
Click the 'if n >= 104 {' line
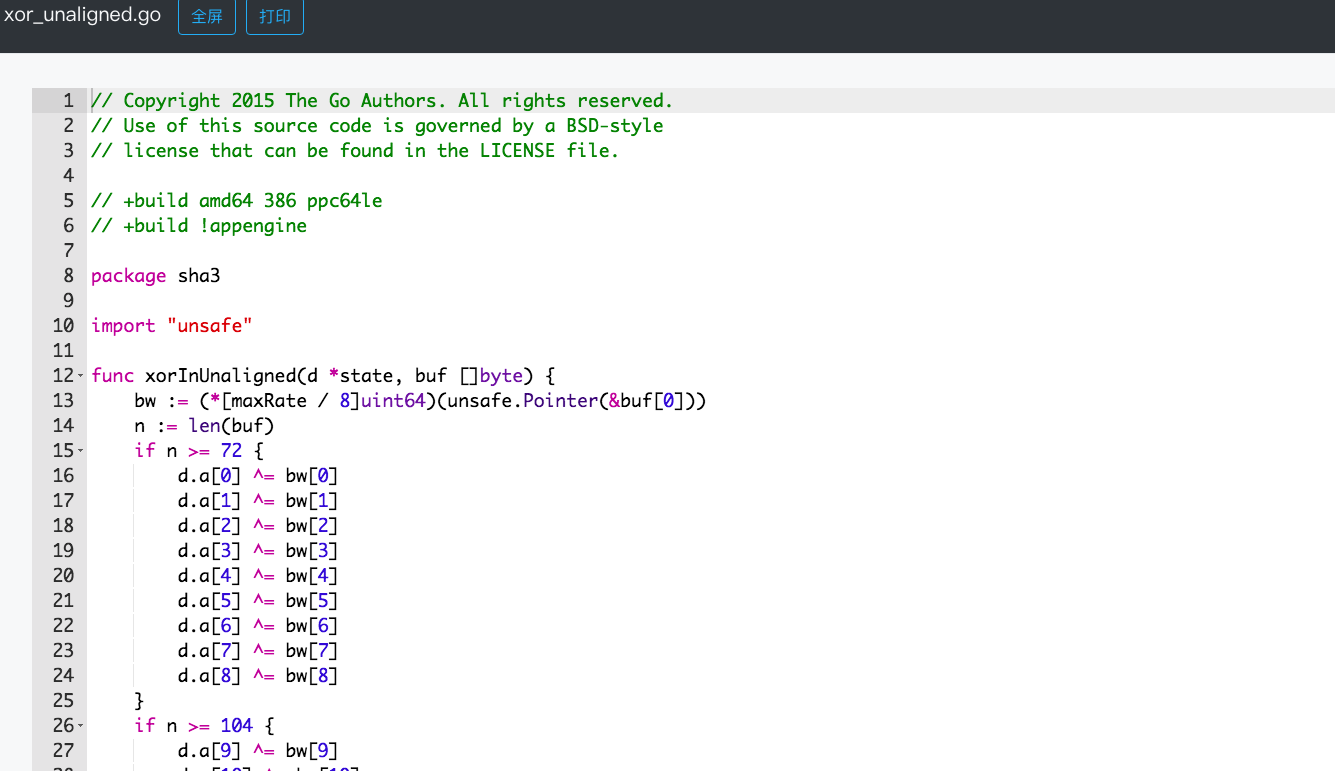pos(204,726)
